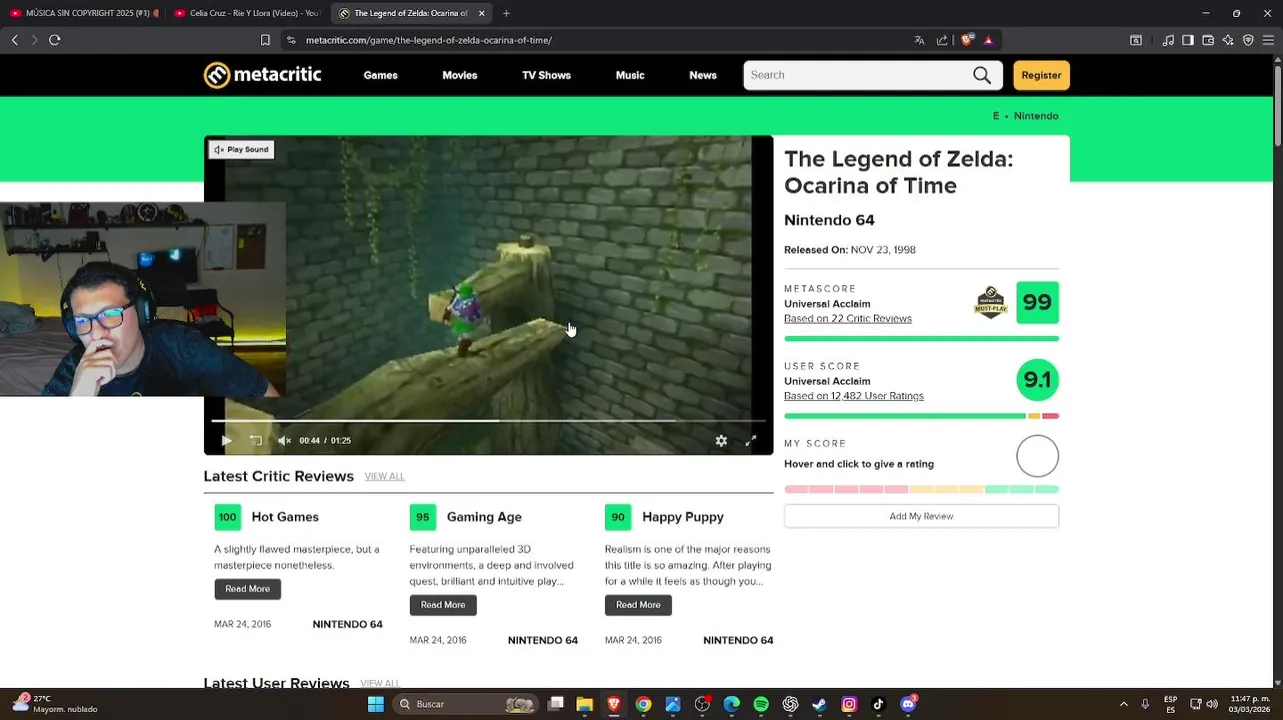1283x720 pixels.
Task: Click Add My Review button
Action: click(x=921, y=516)
